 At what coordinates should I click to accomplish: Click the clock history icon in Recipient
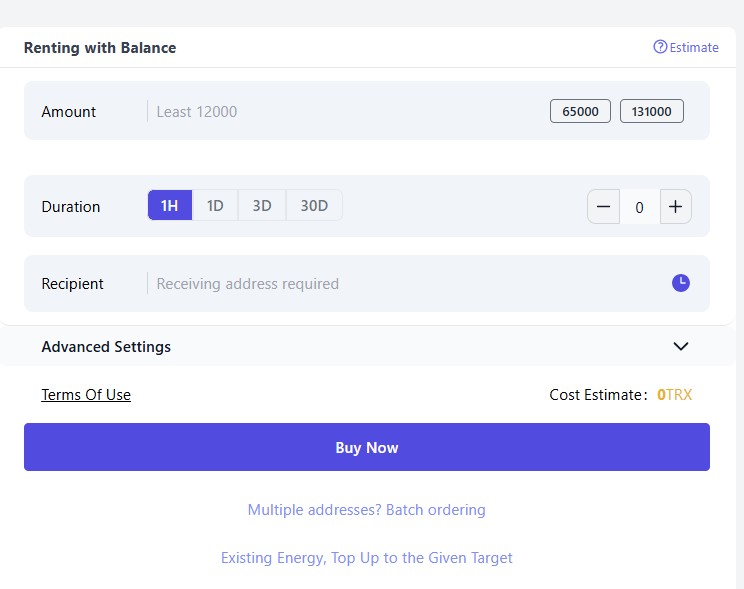pyautogui.click(x=681, y=283)
